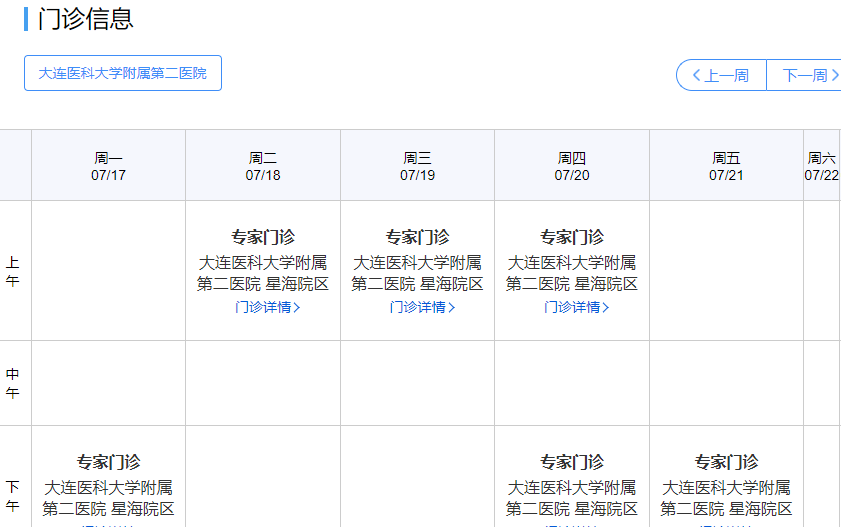The width and height of the screenshot is (841, 527).
Task: Go to previous week with 上一周
Action: point(721,76)
